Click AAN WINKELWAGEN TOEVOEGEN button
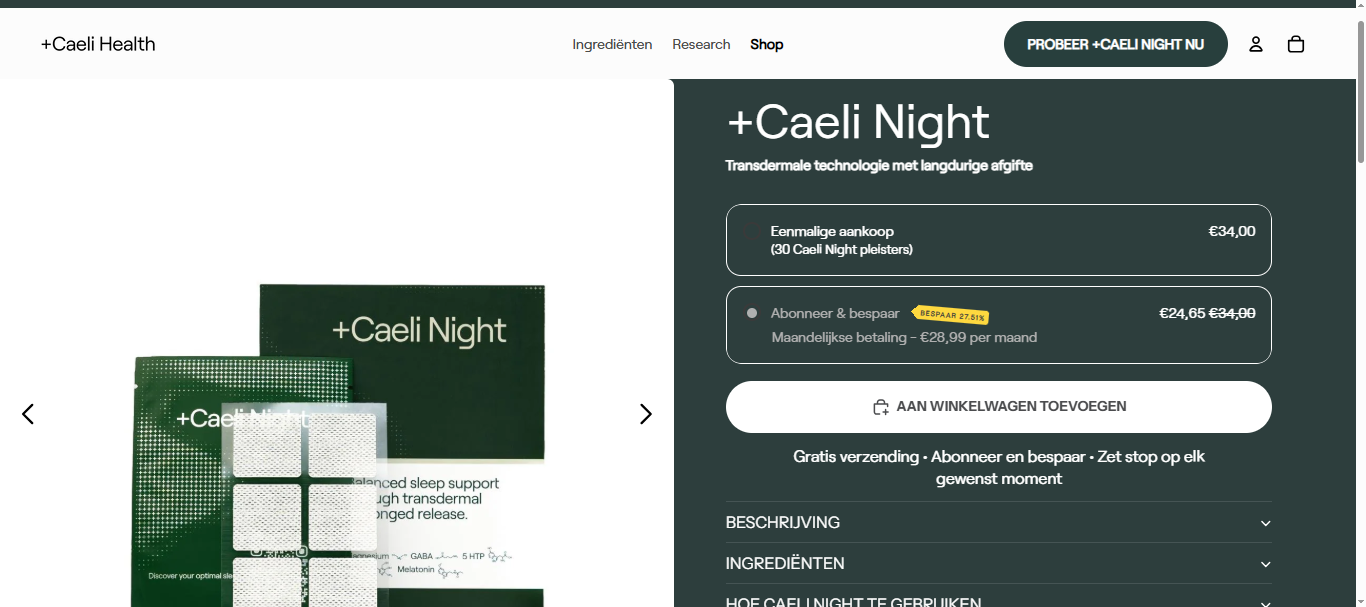The image size is (1366, 607). pos(998,407)
